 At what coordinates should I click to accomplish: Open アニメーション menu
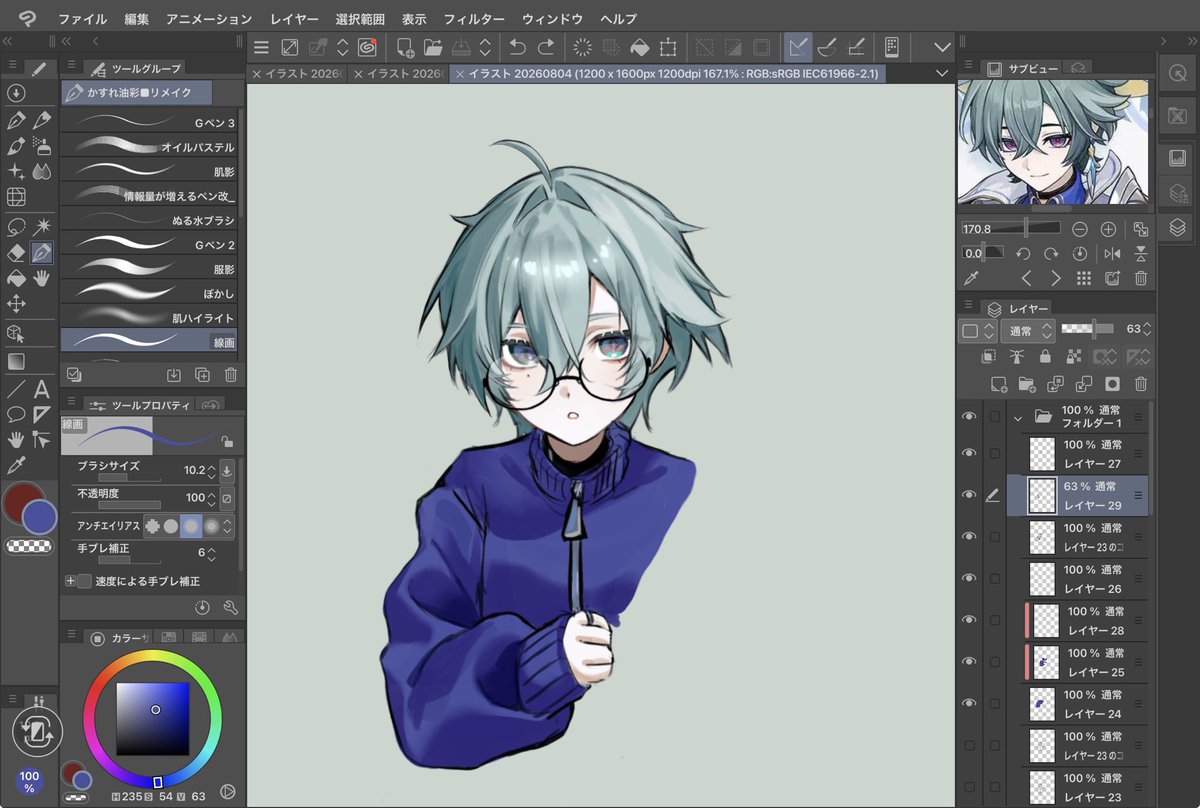(209, 19)
